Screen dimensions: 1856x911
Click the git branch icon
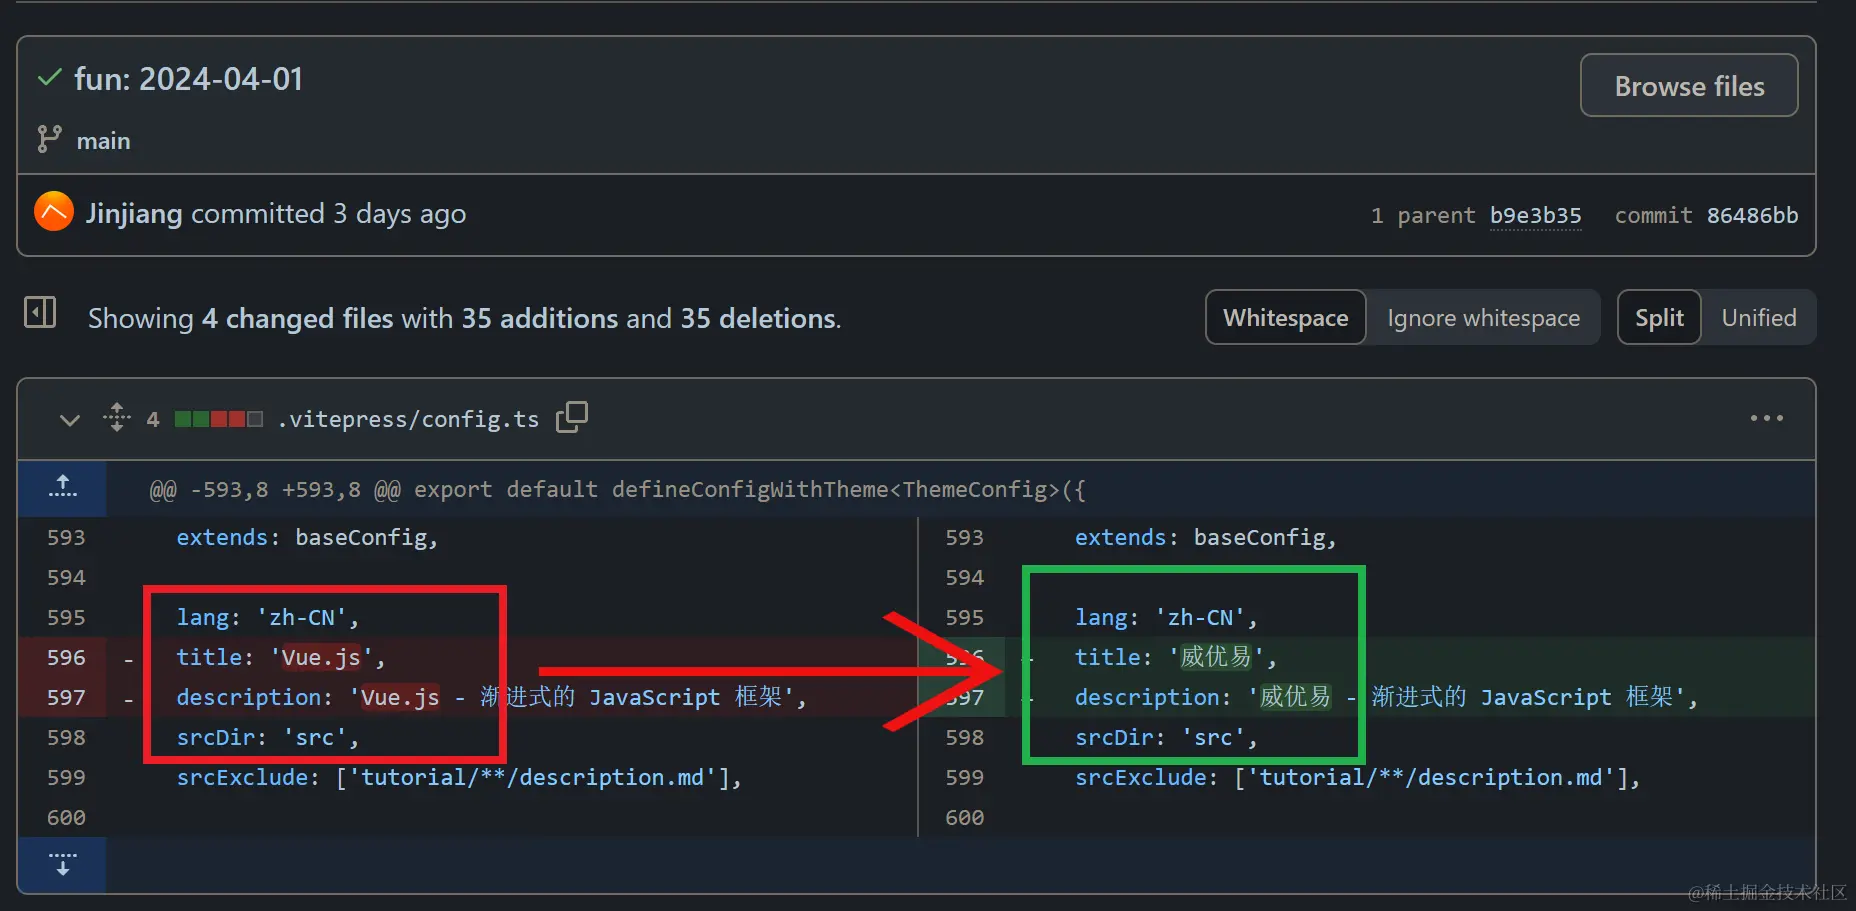(49, 139)
